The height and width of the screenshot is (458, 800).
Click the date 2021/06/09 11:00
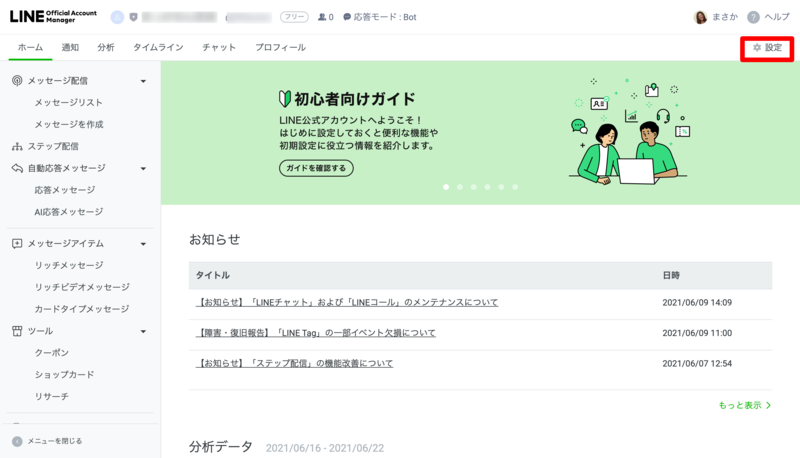click(x=697, y=333)
